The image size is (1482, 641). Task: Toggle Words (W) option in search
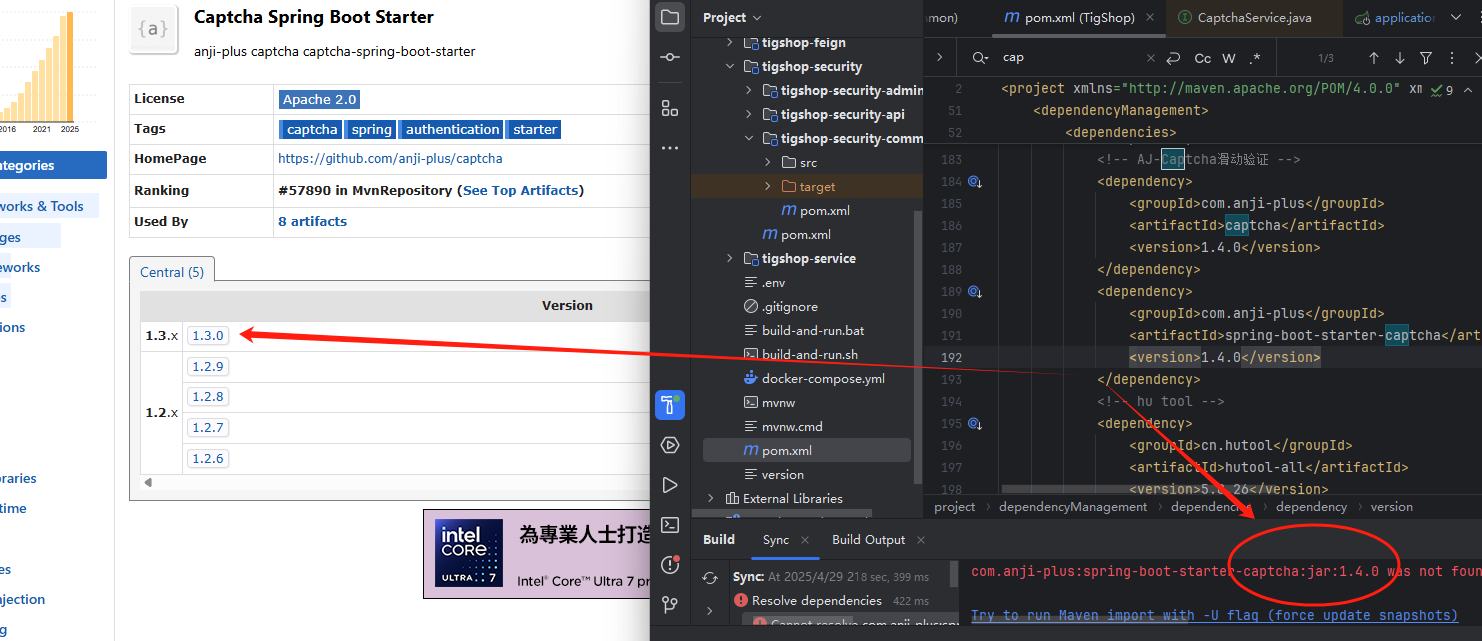(x=1229, y=58)
